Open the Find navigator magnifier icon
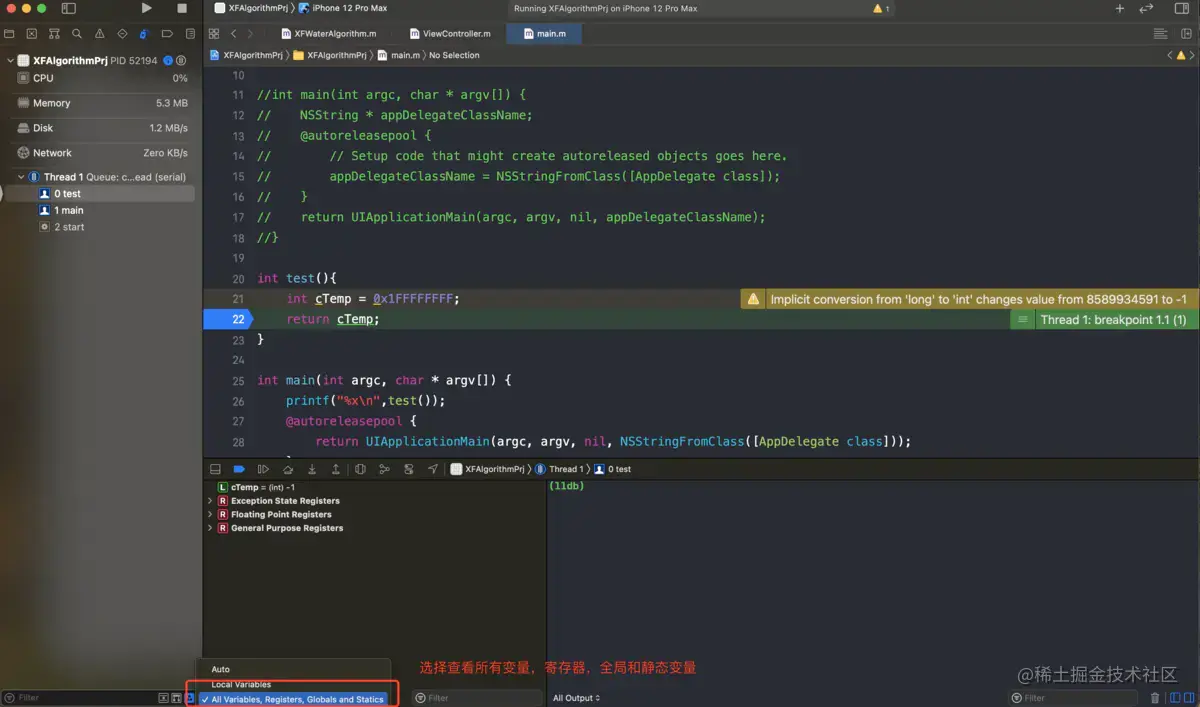Viewport: 1200px width, 707px height. [x=77, y=34]
